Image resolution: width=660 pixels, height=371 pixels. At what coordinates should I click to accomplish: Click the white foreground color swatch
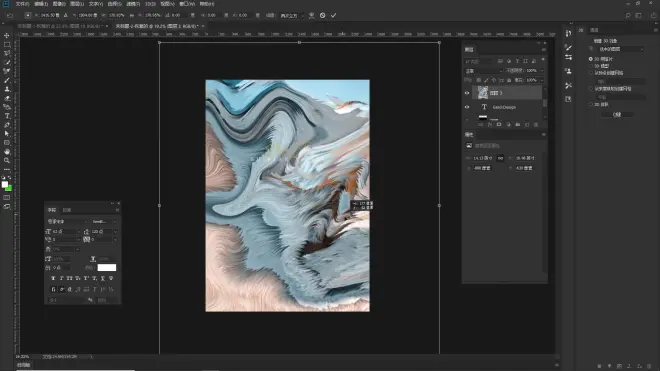pyautogui.click(x=5, y=184)
